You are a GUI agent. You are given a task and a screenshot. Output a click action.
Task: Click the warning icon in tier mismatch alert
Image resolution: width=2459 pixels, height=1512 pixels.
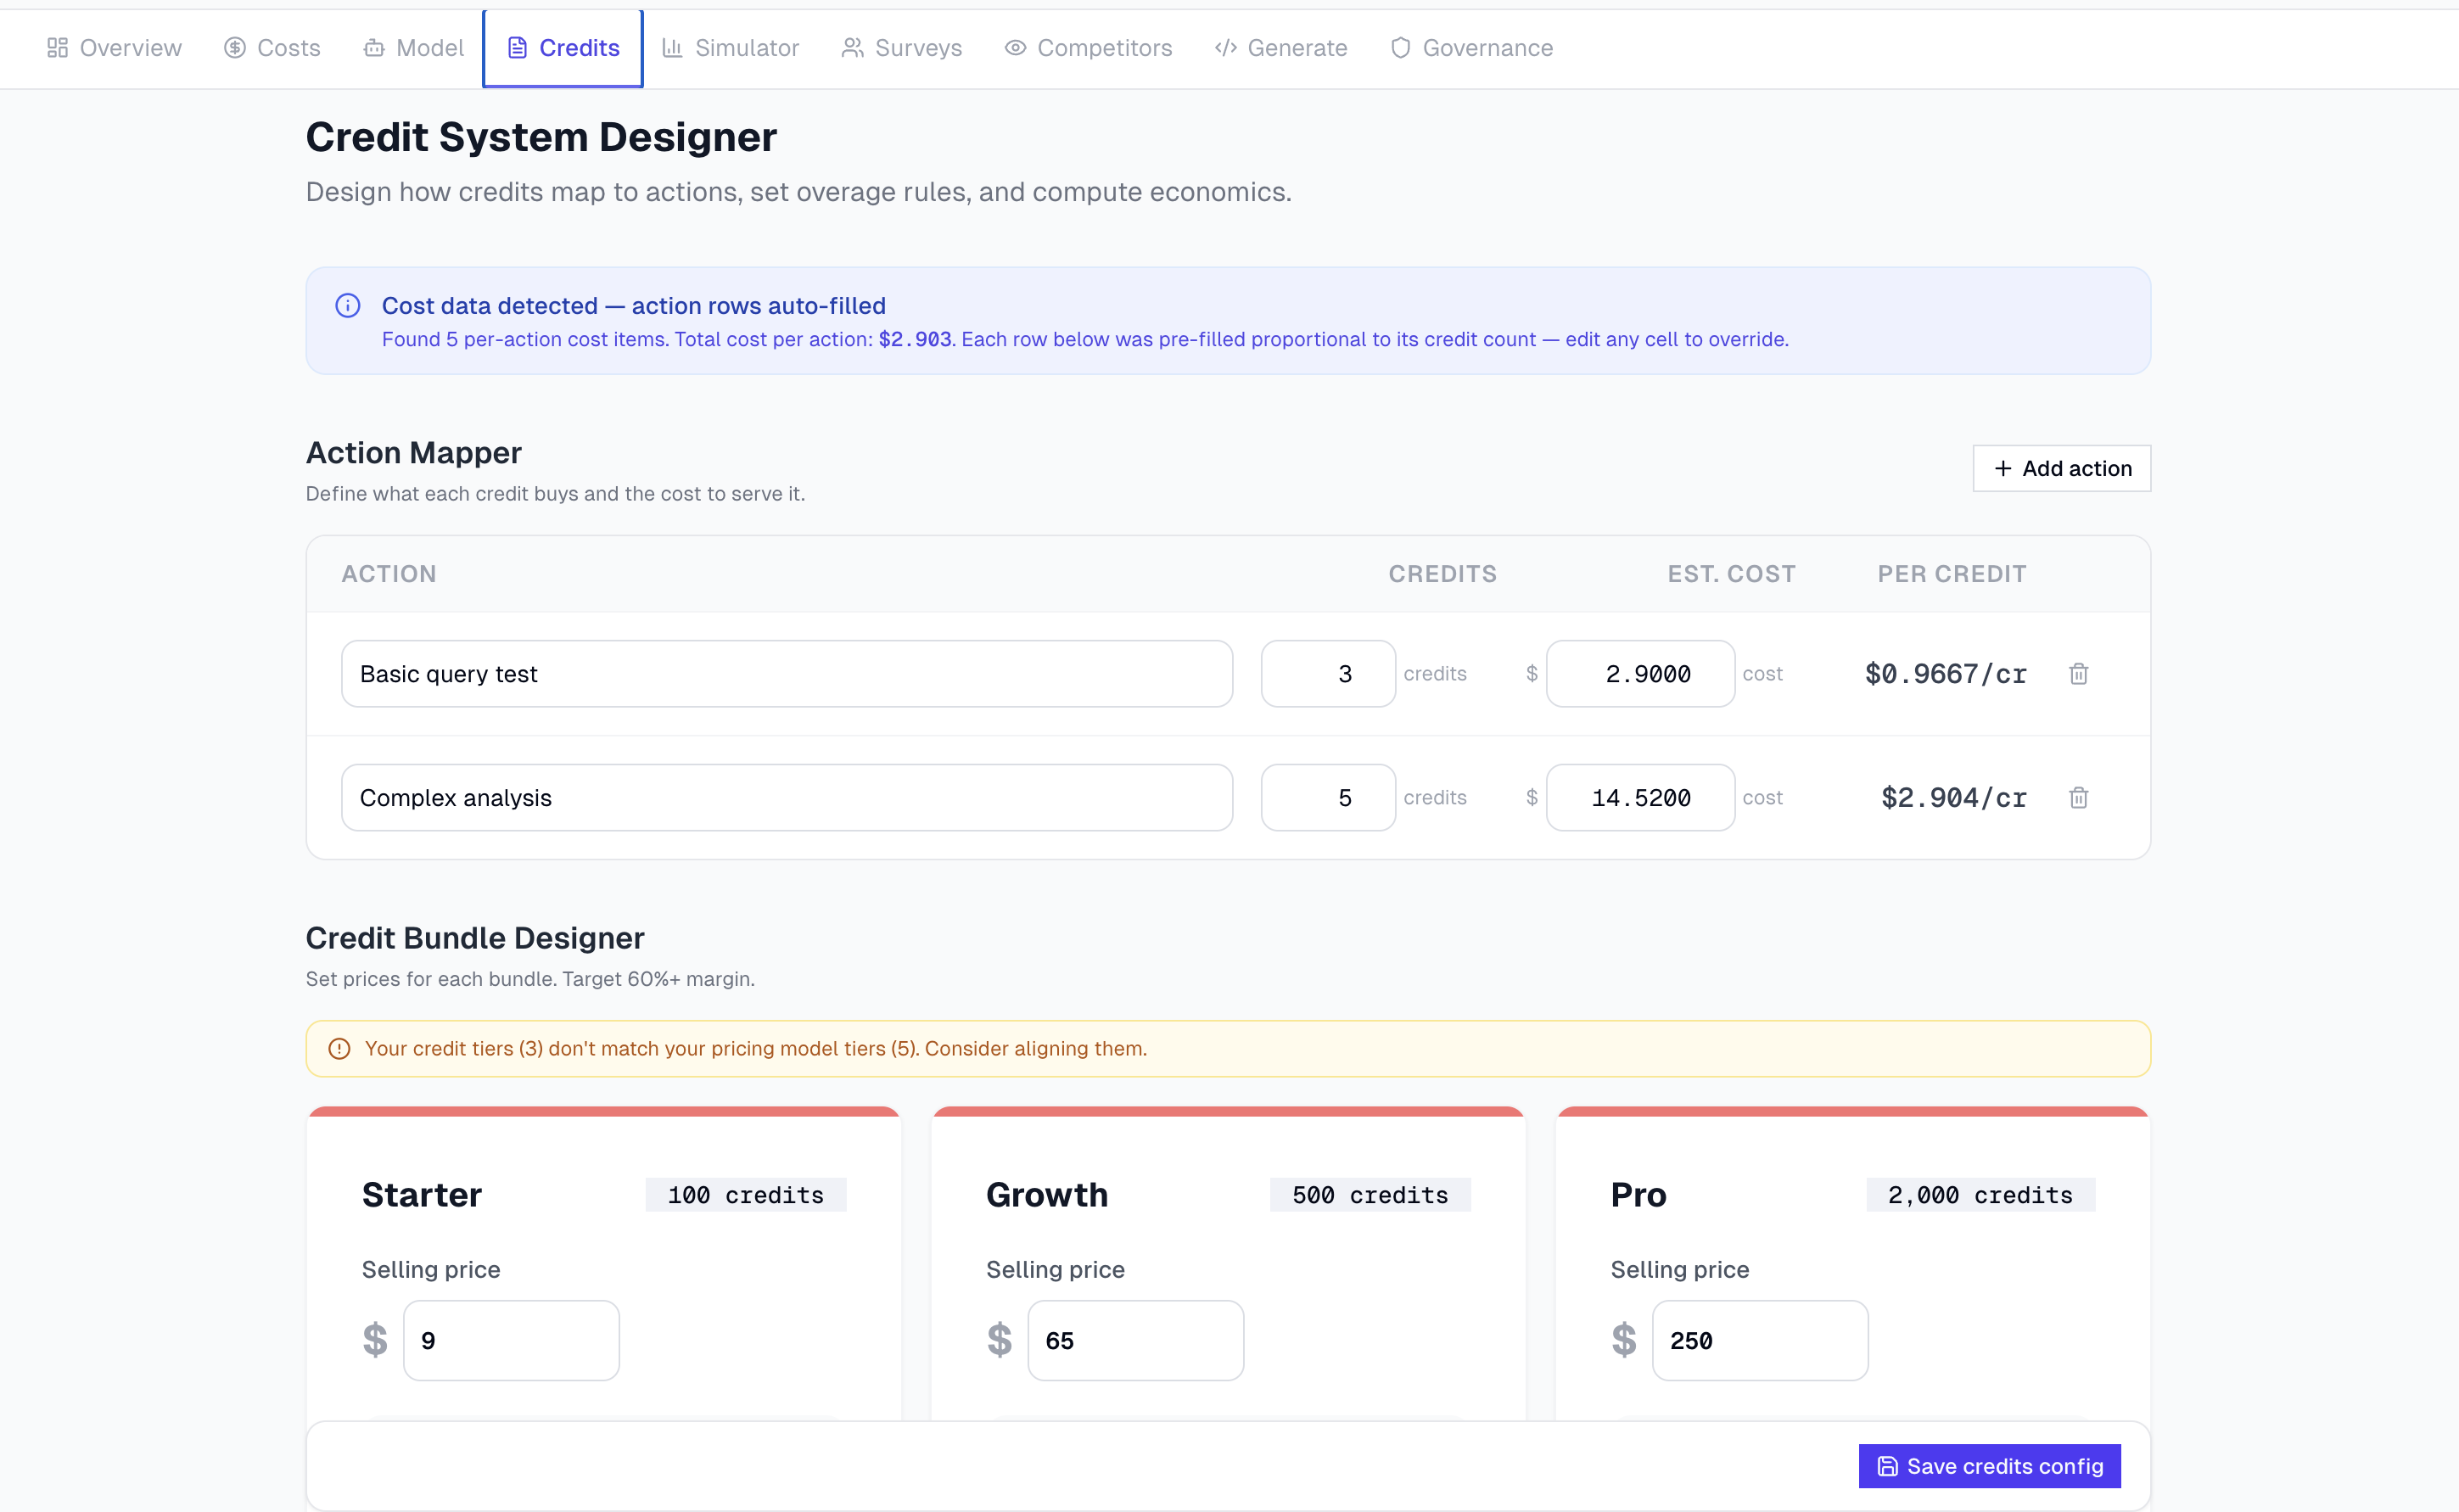[340, 1048]
